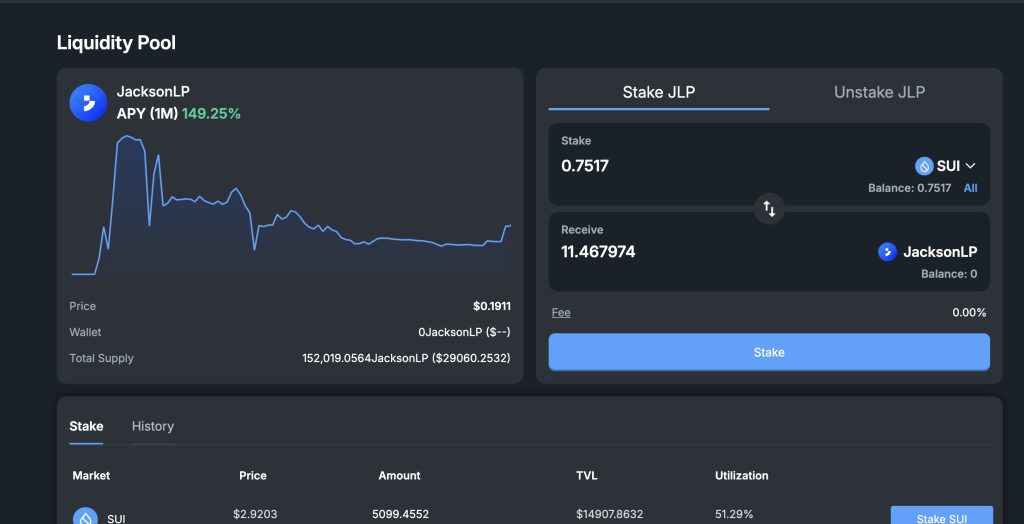Screen dimensions: 1024x524
Task: Click the Stake SUI button in the table
Action: pyautogui.click(x=942, y=515)
